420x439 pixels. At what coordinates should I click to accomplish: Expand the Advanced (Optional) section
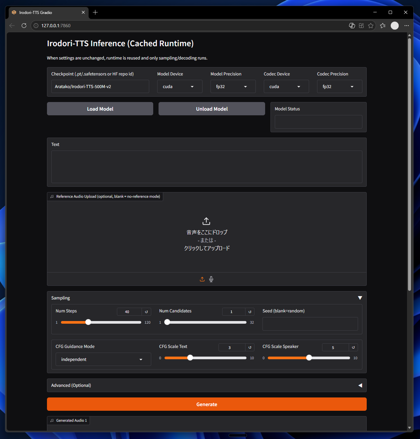360,385
